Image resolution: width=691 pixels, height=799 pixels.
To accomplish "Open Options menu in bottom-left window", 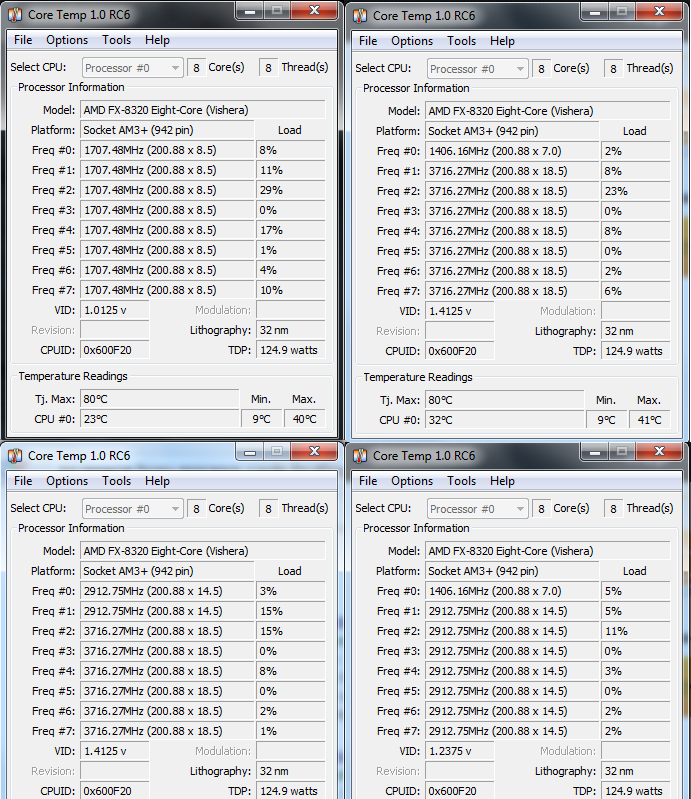I will 67,481.
